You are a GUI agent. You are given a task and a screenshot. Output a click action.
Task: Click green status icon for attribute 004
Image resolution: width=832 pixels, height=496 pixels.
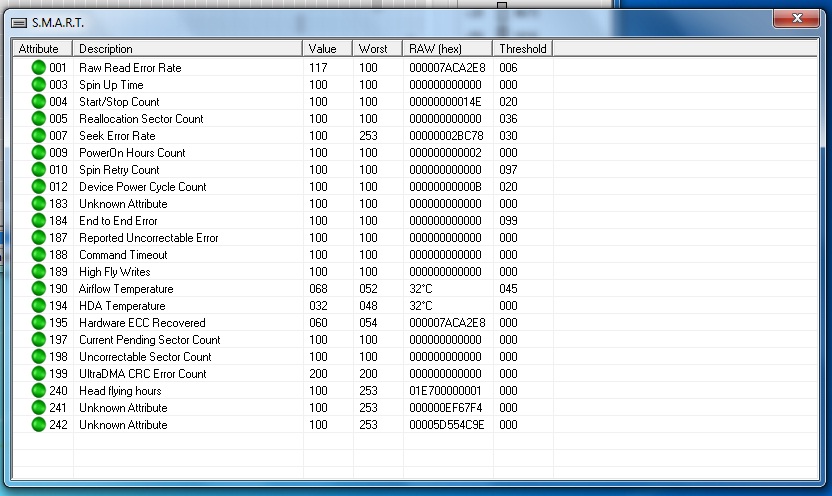coord(39,101)
